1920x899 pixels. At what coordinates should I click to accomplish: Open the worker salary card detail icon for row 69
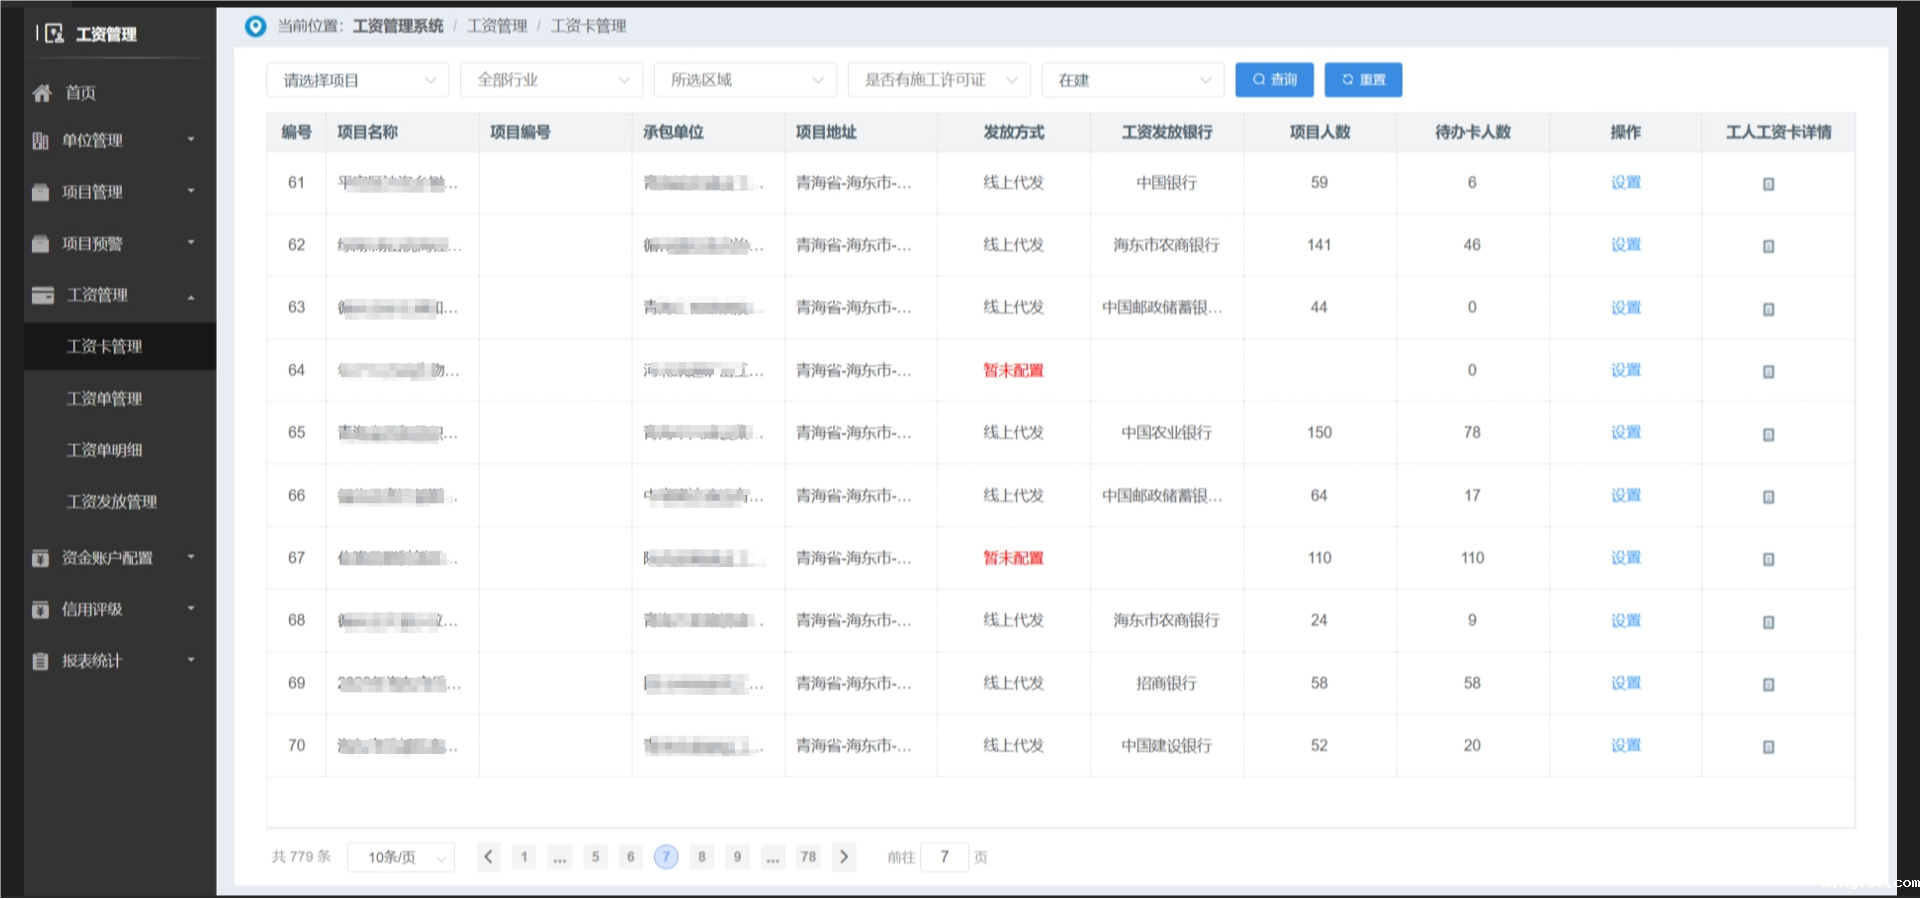1768,684
